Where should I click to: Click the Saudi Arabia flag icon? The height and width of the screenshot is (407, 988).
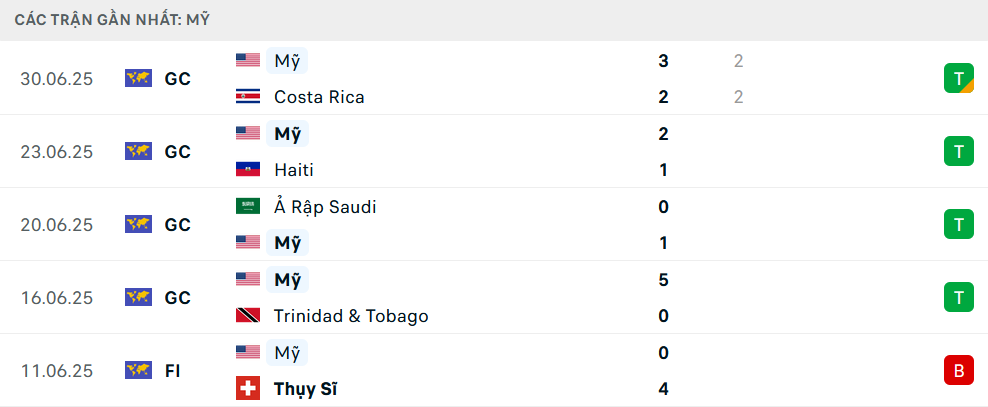pos(248,206)
